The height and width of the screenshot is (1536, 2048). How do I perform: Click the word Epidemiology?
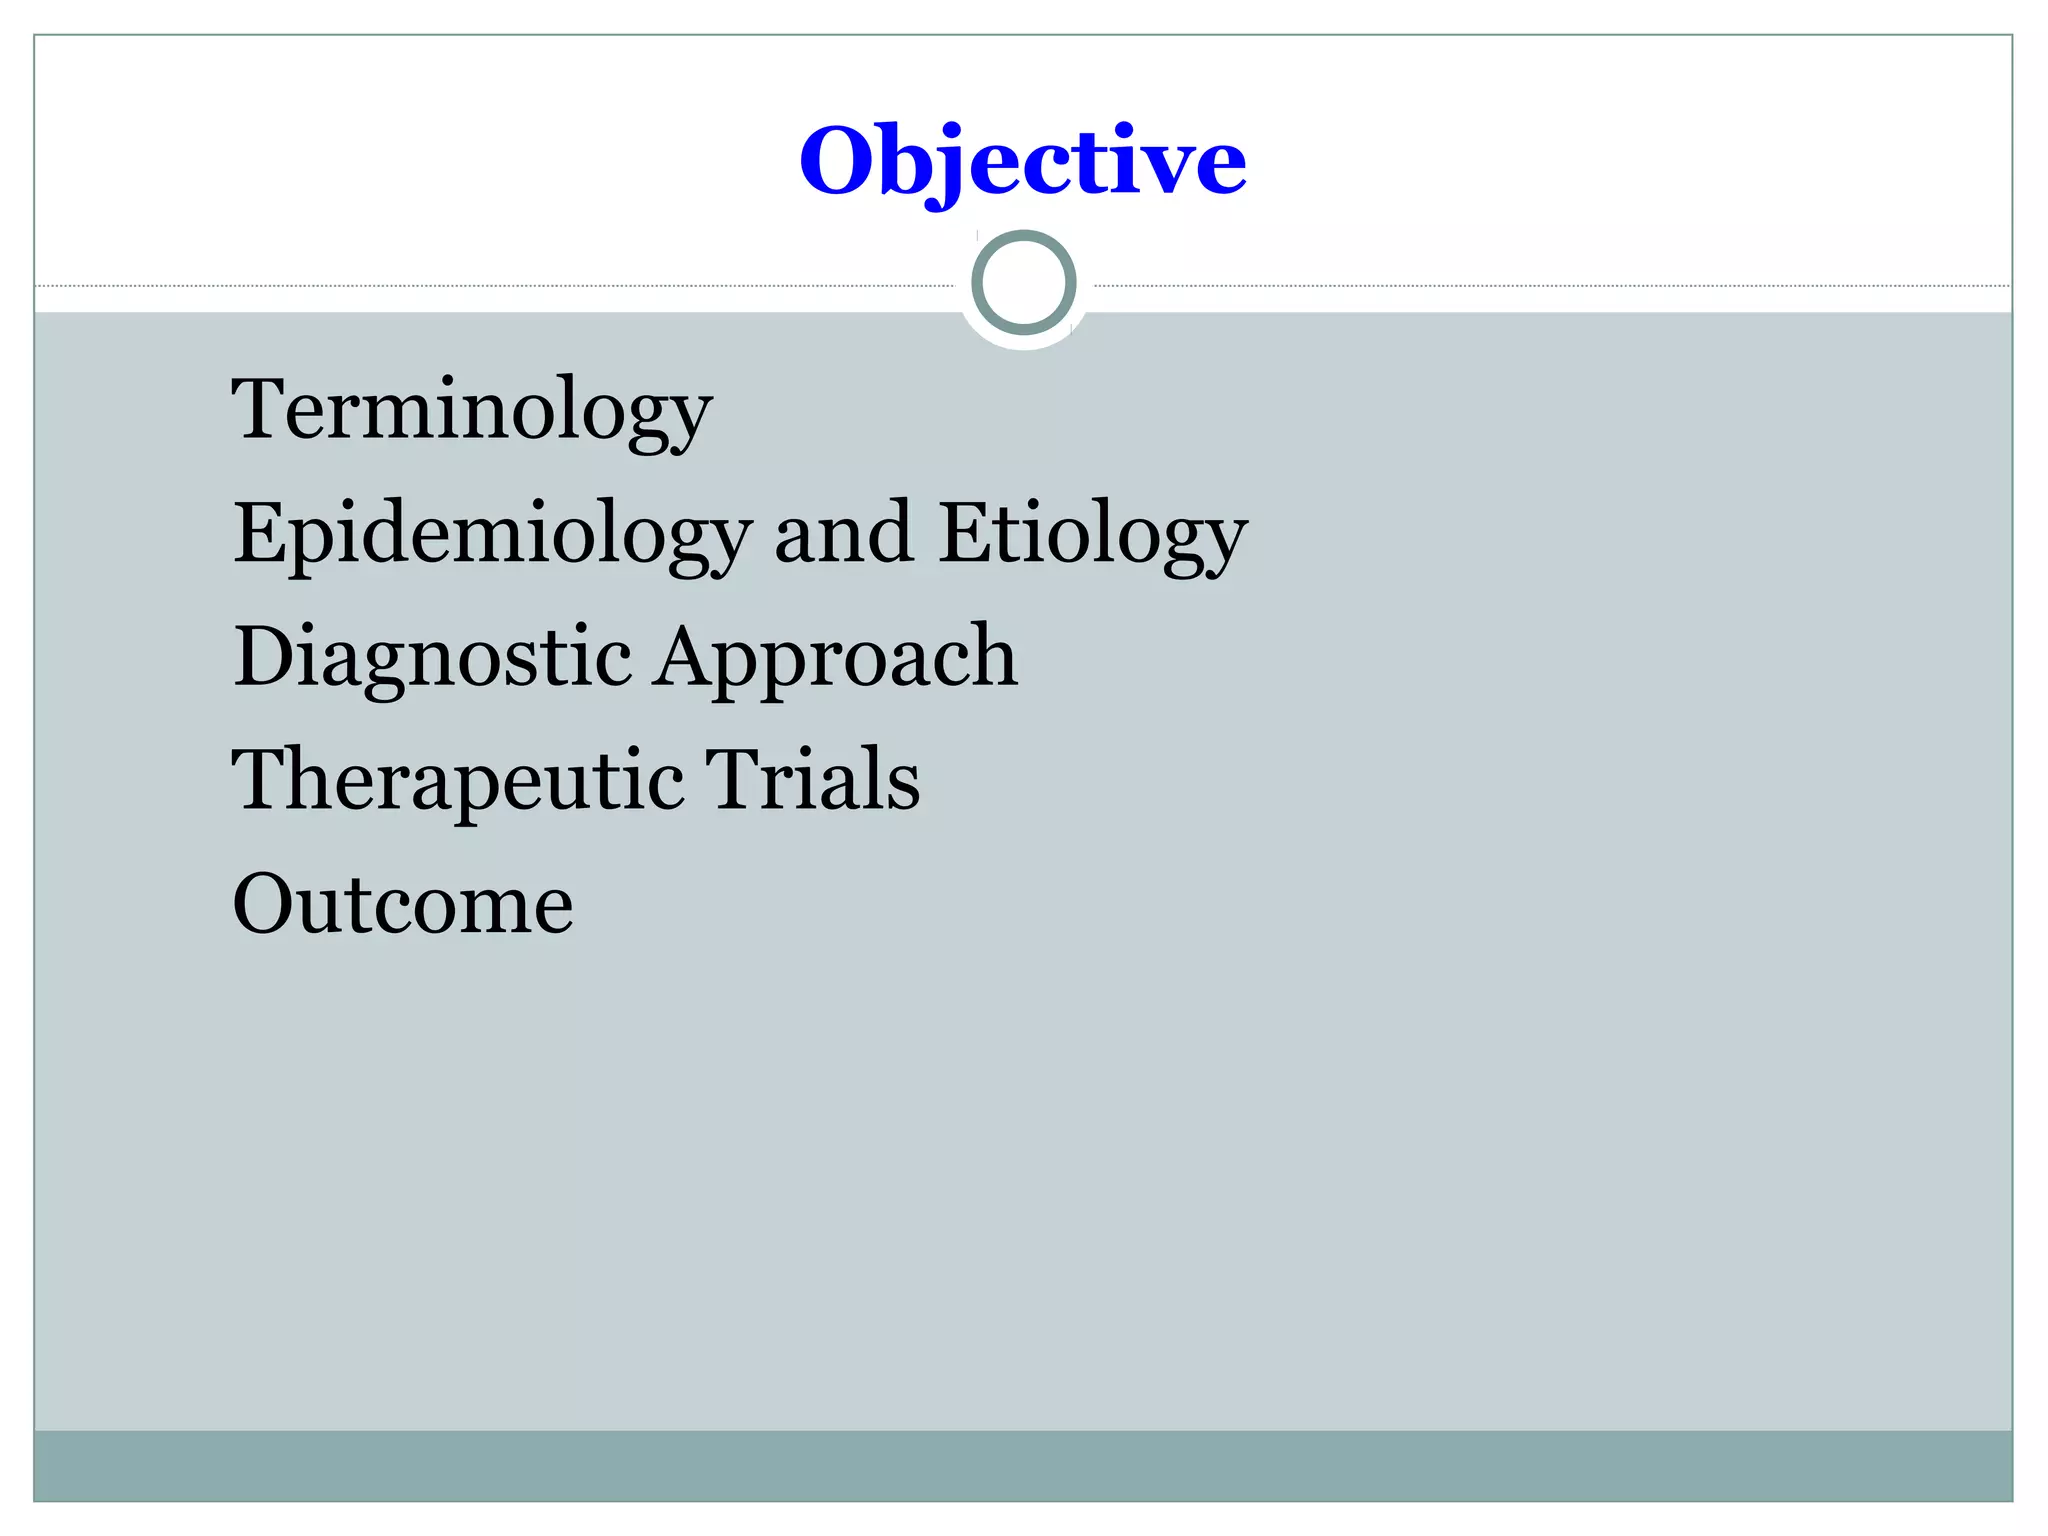(492, 535)
